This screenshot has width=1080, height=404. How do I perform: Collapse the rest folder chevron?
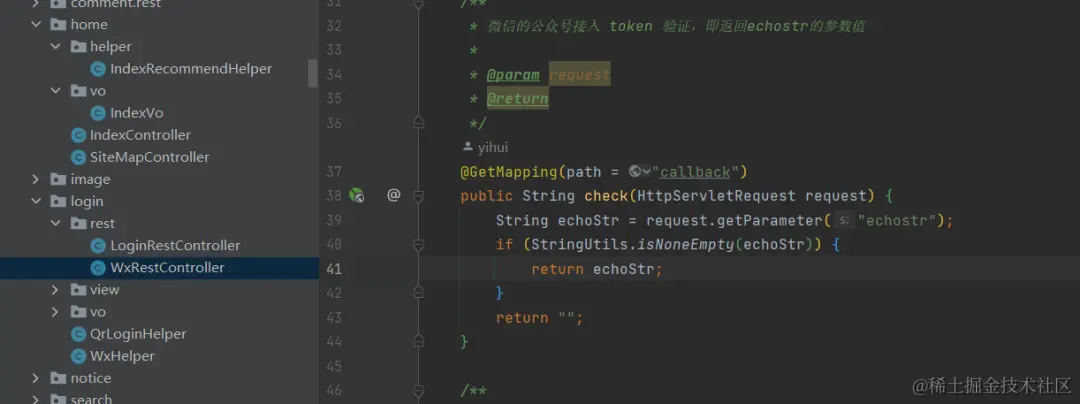[x=56, y=224]
